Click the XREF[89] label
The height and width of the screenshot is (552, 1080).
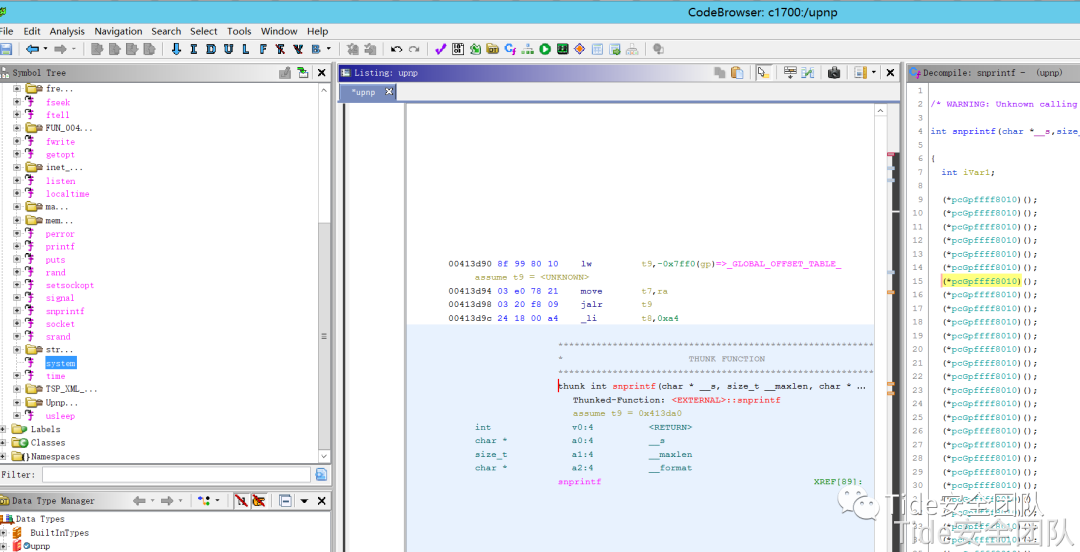[x=838, y=482]
